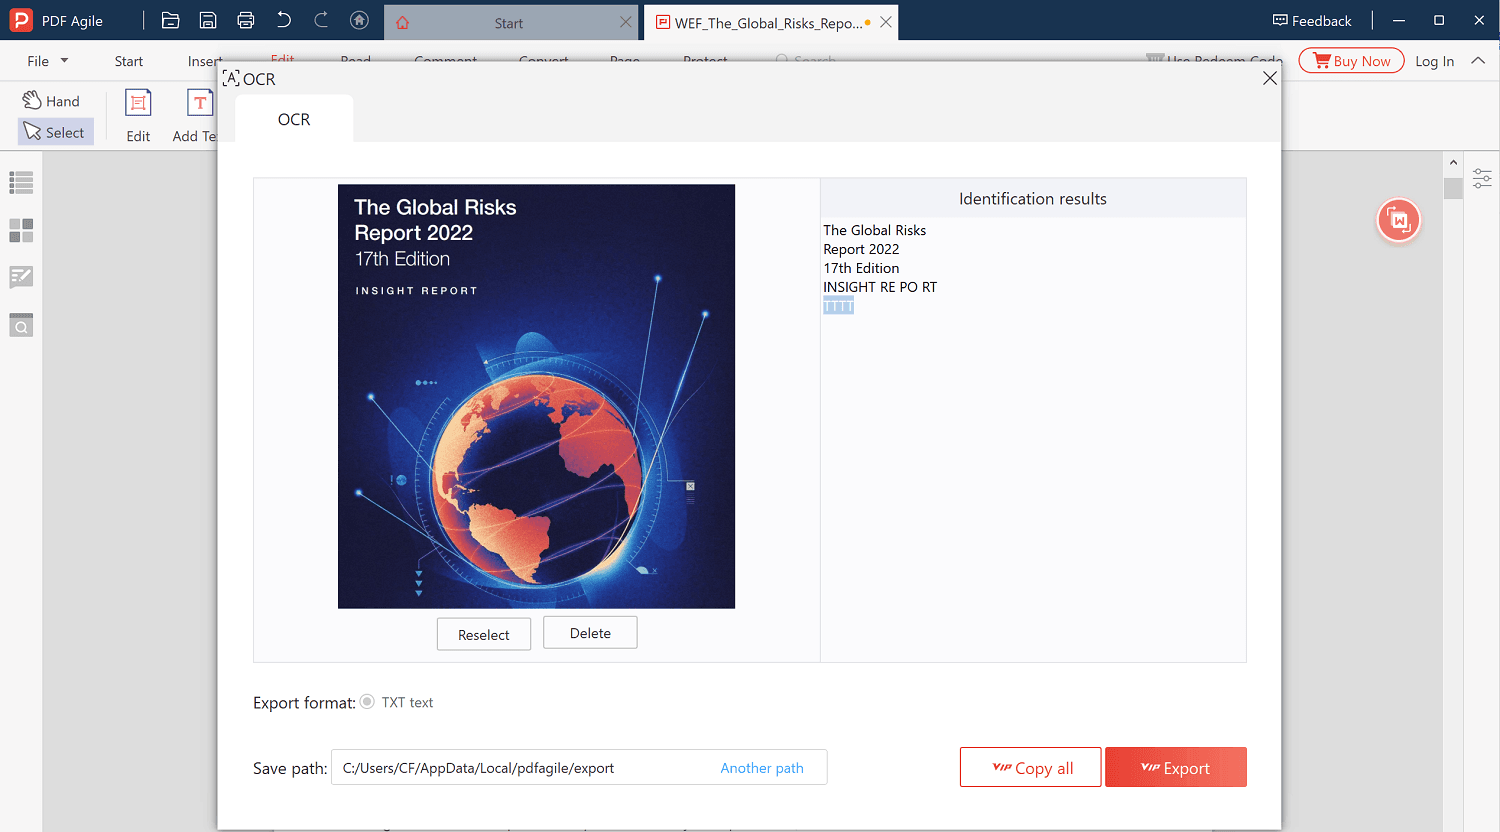
Task: Print the document via the printer icon
Action: pyautogui.click(x=246, y=20)
